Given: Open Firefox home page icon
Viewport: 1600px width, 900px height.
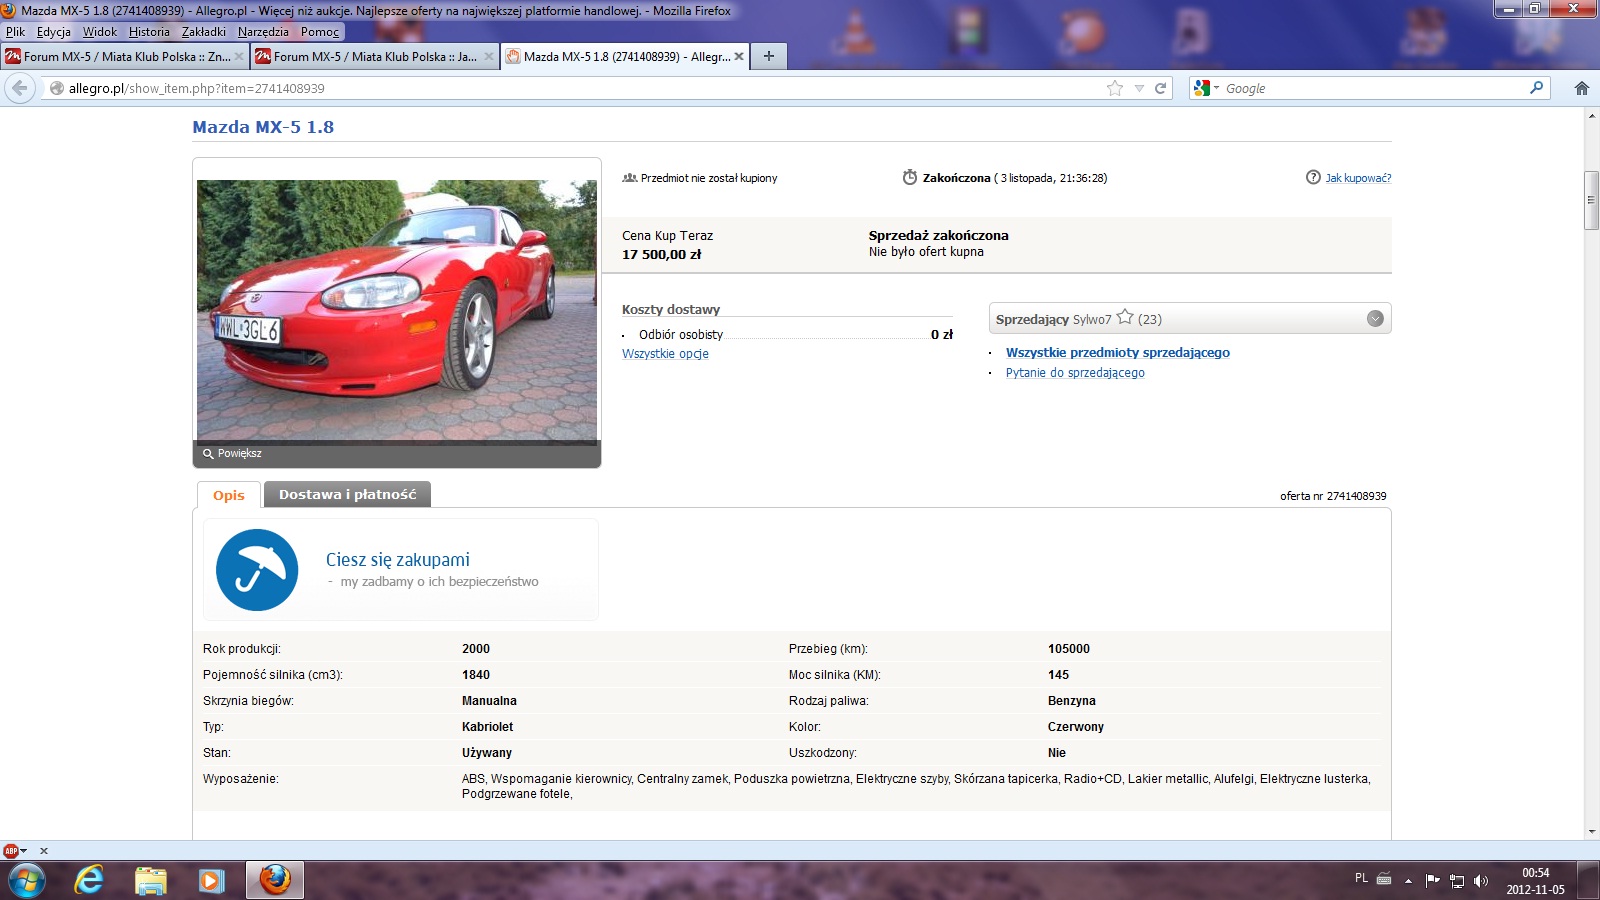Looking at the screenshot, I should [x=1582, y=88].
